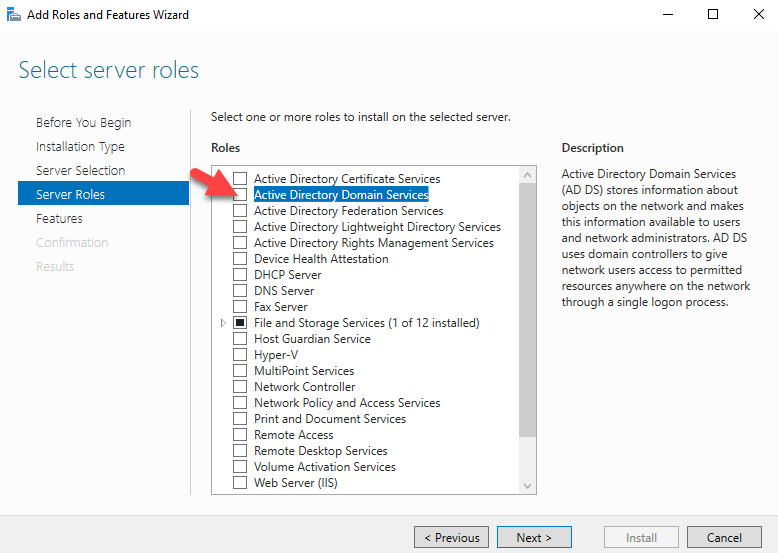Switch to Server Selection step
778x553 pixels.
point(80,171)
